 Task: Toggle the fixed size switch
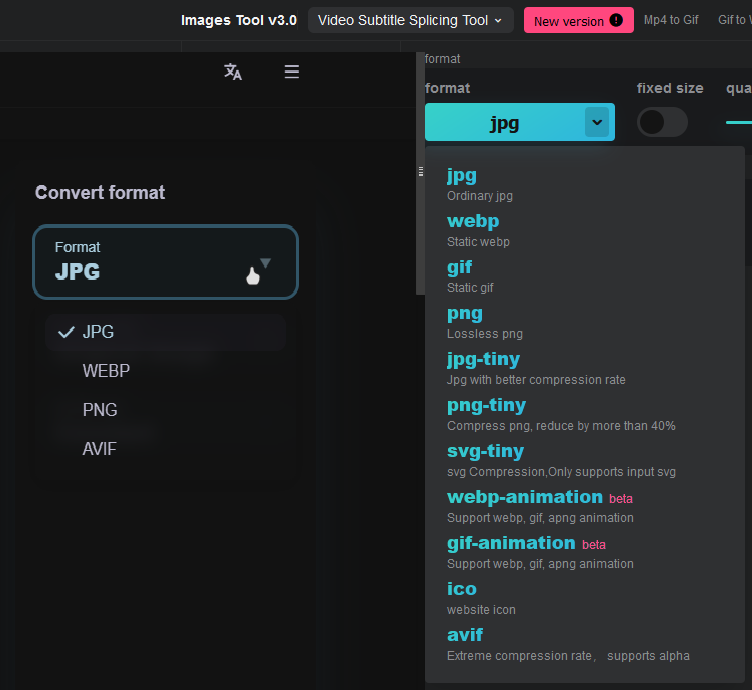pyautogui.click(x=662, y=122)
